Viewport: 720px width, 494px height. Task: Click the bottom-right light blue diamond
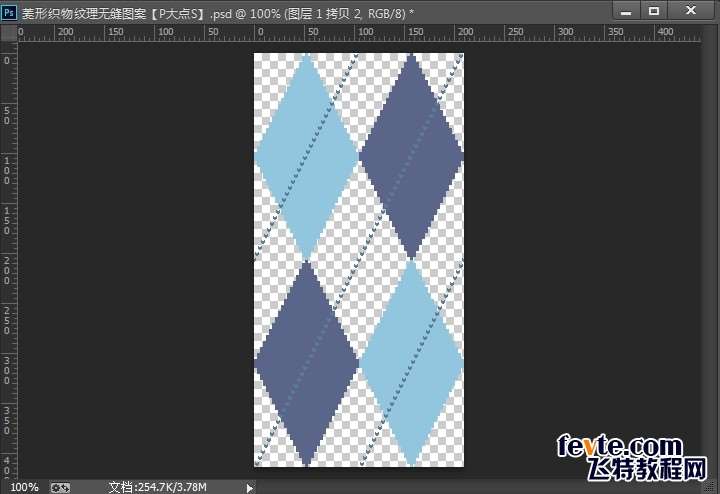coord(411,364)
